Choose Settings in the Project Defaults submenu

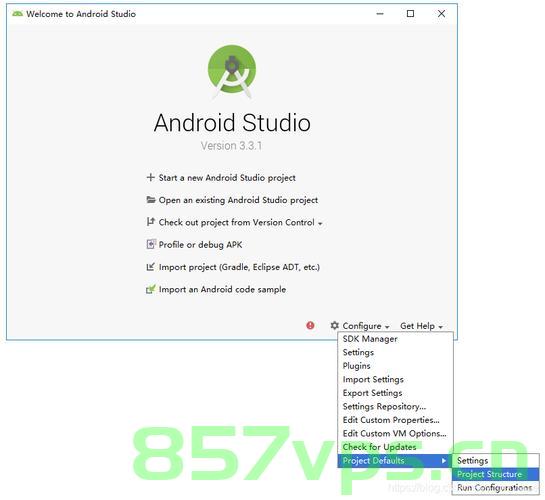(x=496, y=461)
